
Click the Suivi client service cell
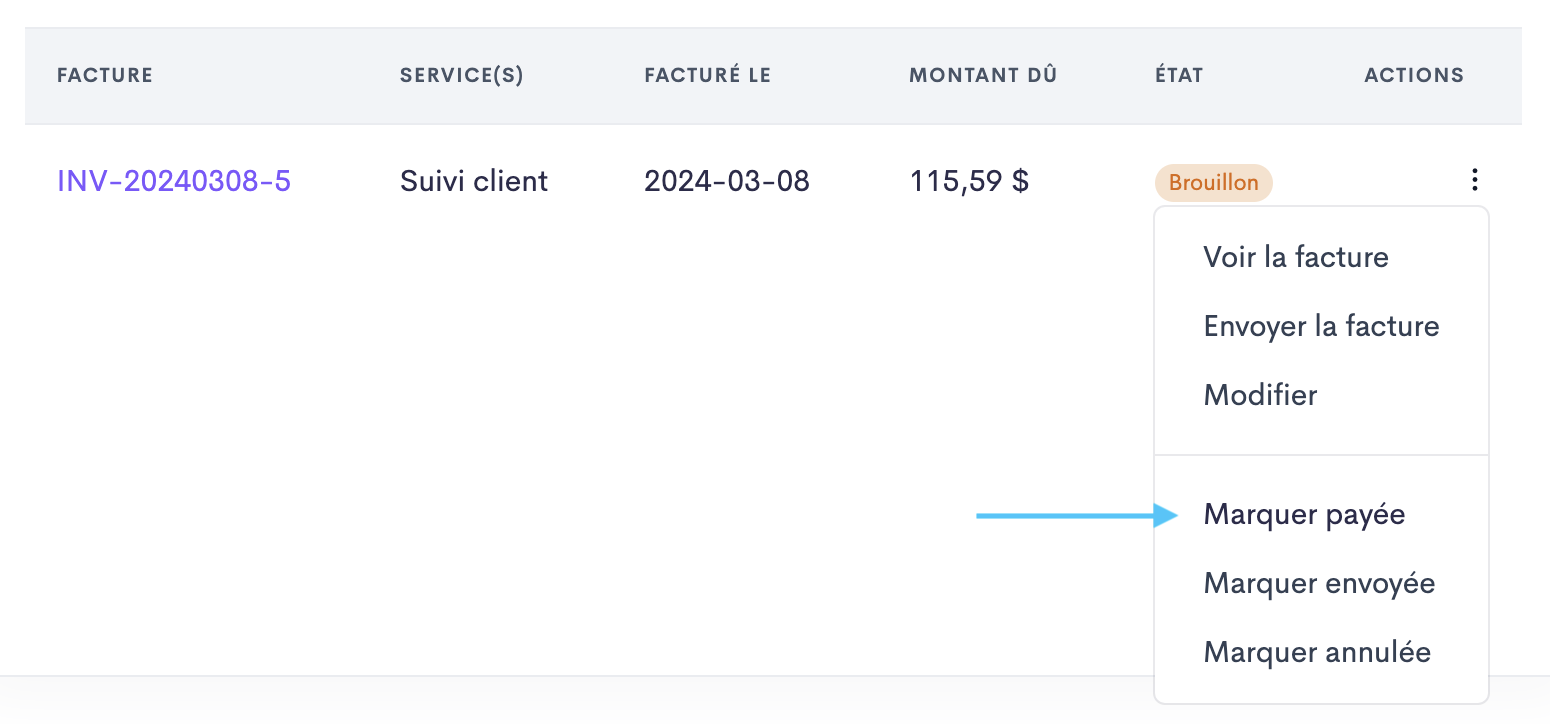tap(474, 181)
